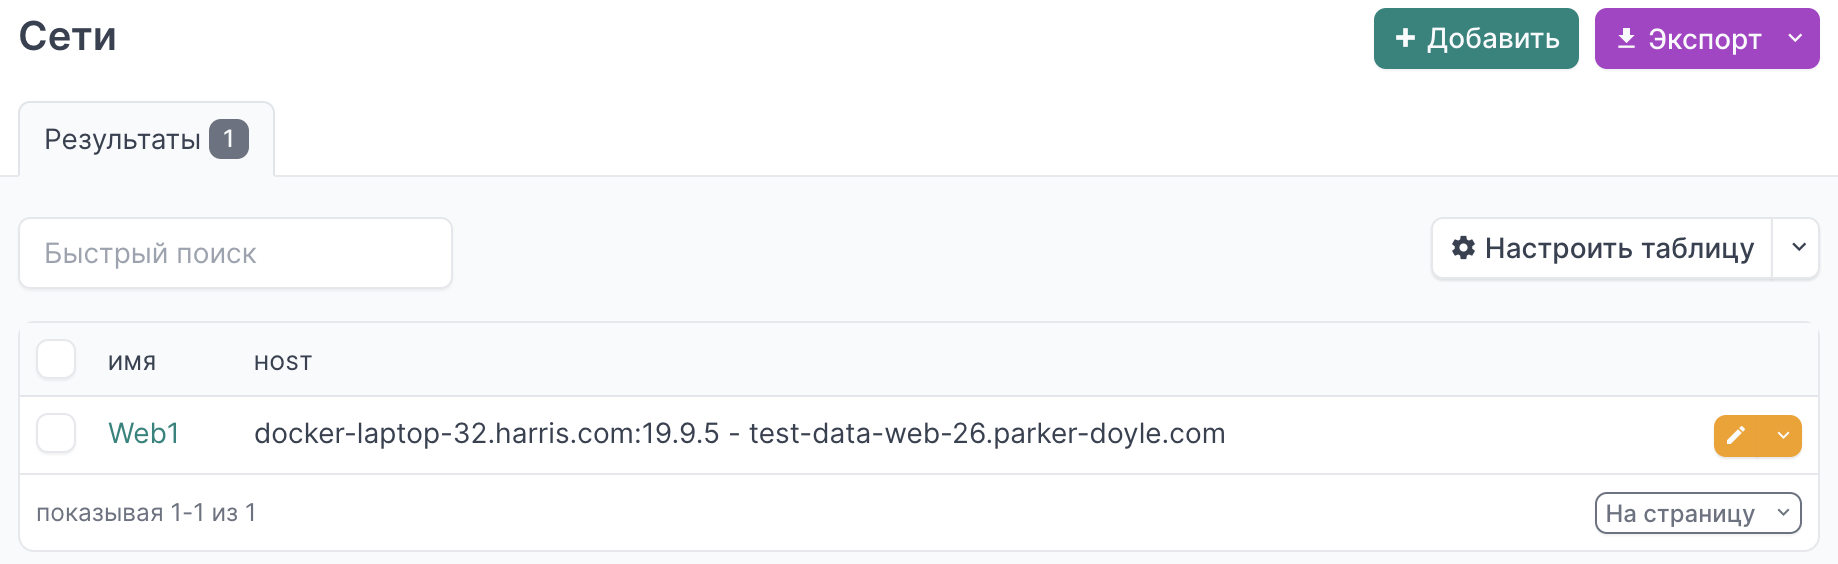Select the Web1 row checkbox
The width and height of the screenshot is (1838, 564).
coord(56,433)
